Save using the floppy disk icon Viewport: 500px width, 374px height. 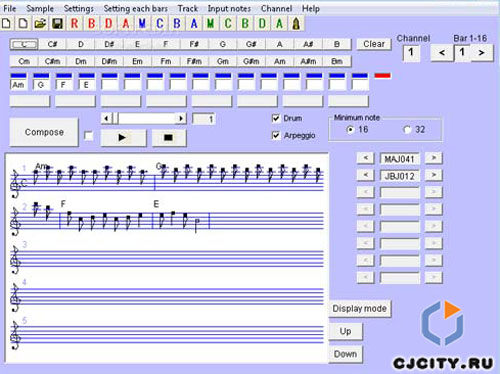[58, 24]
